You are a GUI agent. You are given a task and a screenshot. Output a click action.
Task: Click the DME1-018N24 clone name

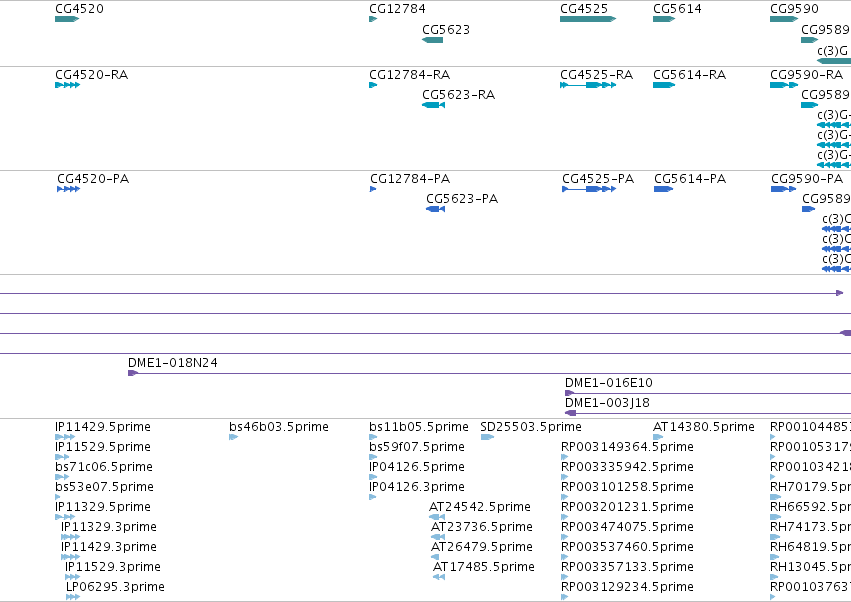[x=173, y=363]
